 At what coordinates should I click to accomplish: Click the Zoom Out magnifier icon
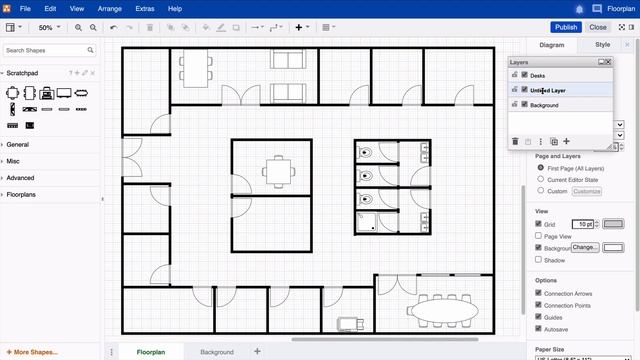tap(93, 27)
